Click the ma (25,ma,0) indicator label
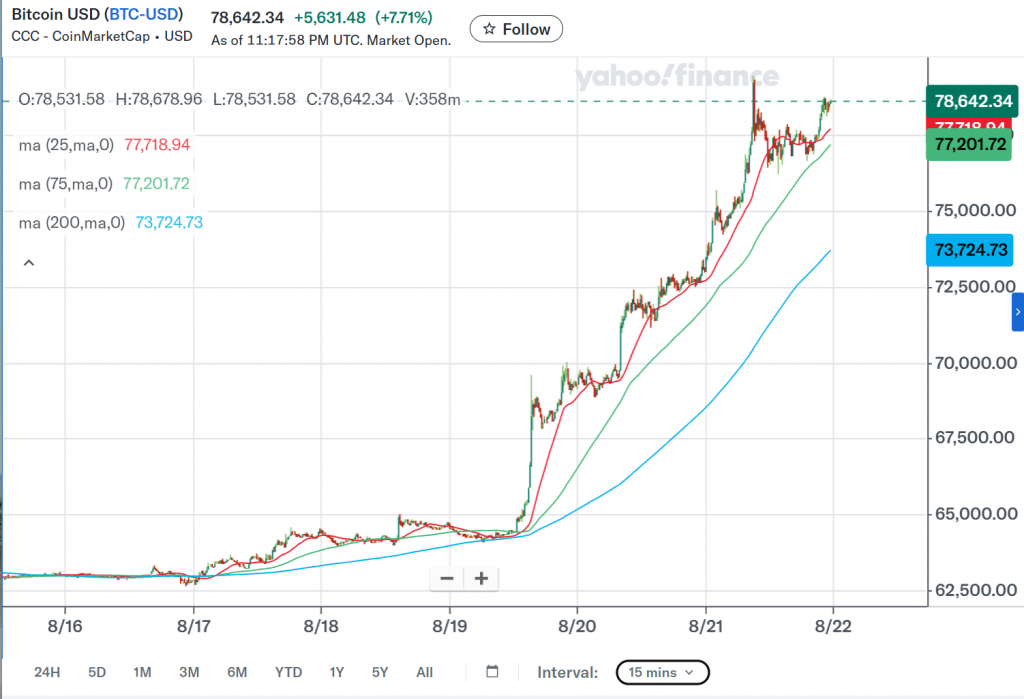This screenshot has height=699, width=1024. coord(66,145)
